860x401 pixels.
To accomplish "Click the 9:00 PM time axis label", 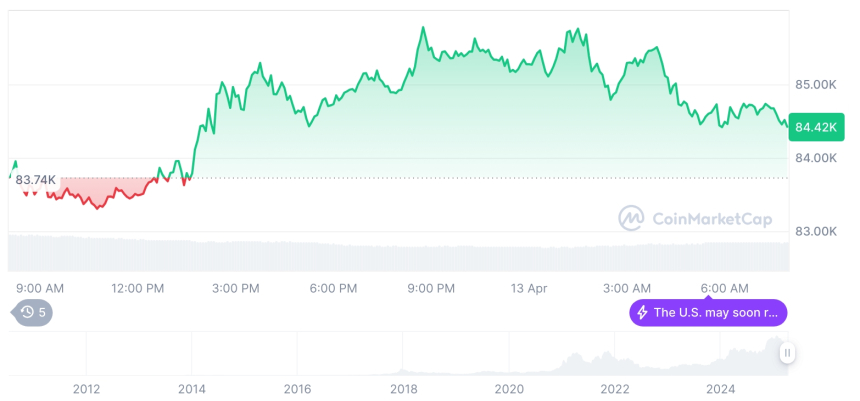I will (431, 288).
